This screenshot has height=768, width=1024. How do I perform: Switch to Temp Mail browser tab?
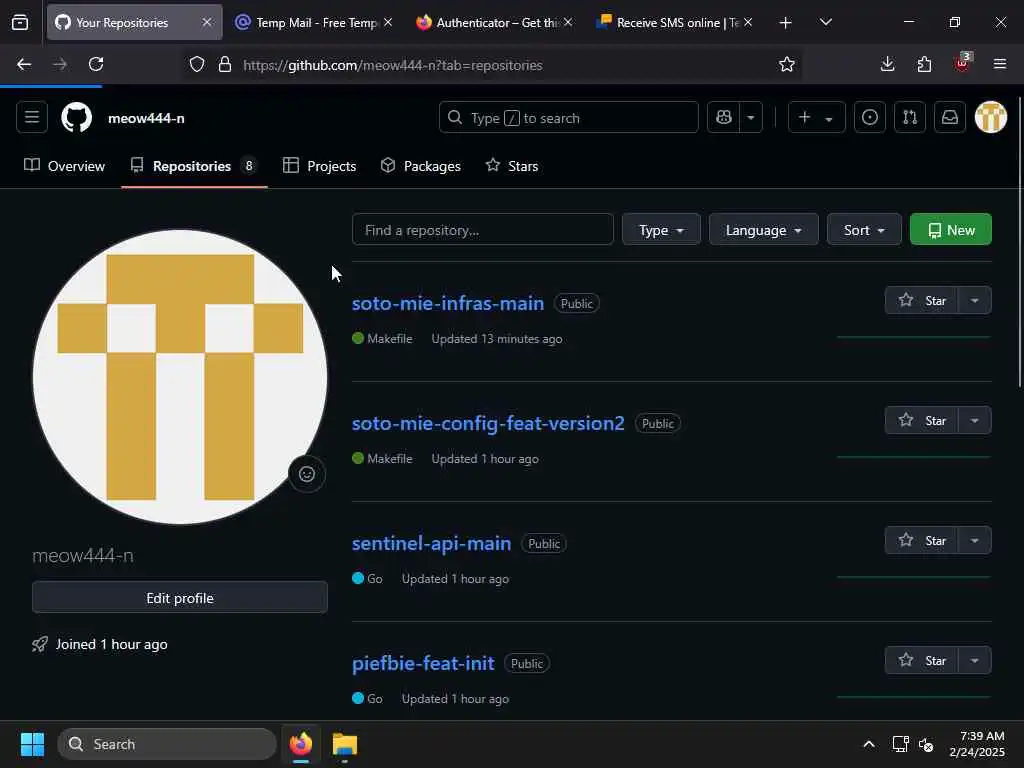click(x=313, y=22)
